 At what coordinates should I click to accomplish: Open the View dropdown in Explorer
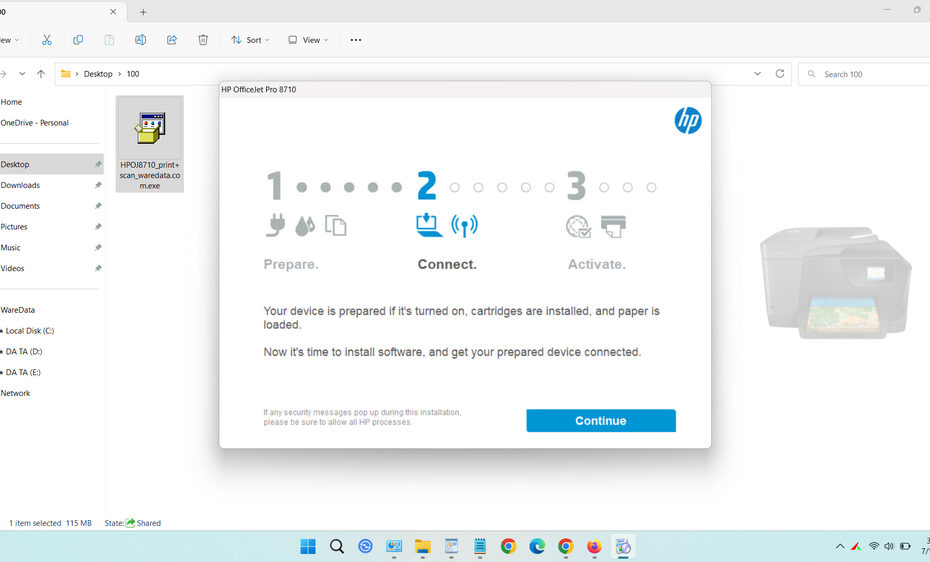pyautogui.click(x=308, y=40)
